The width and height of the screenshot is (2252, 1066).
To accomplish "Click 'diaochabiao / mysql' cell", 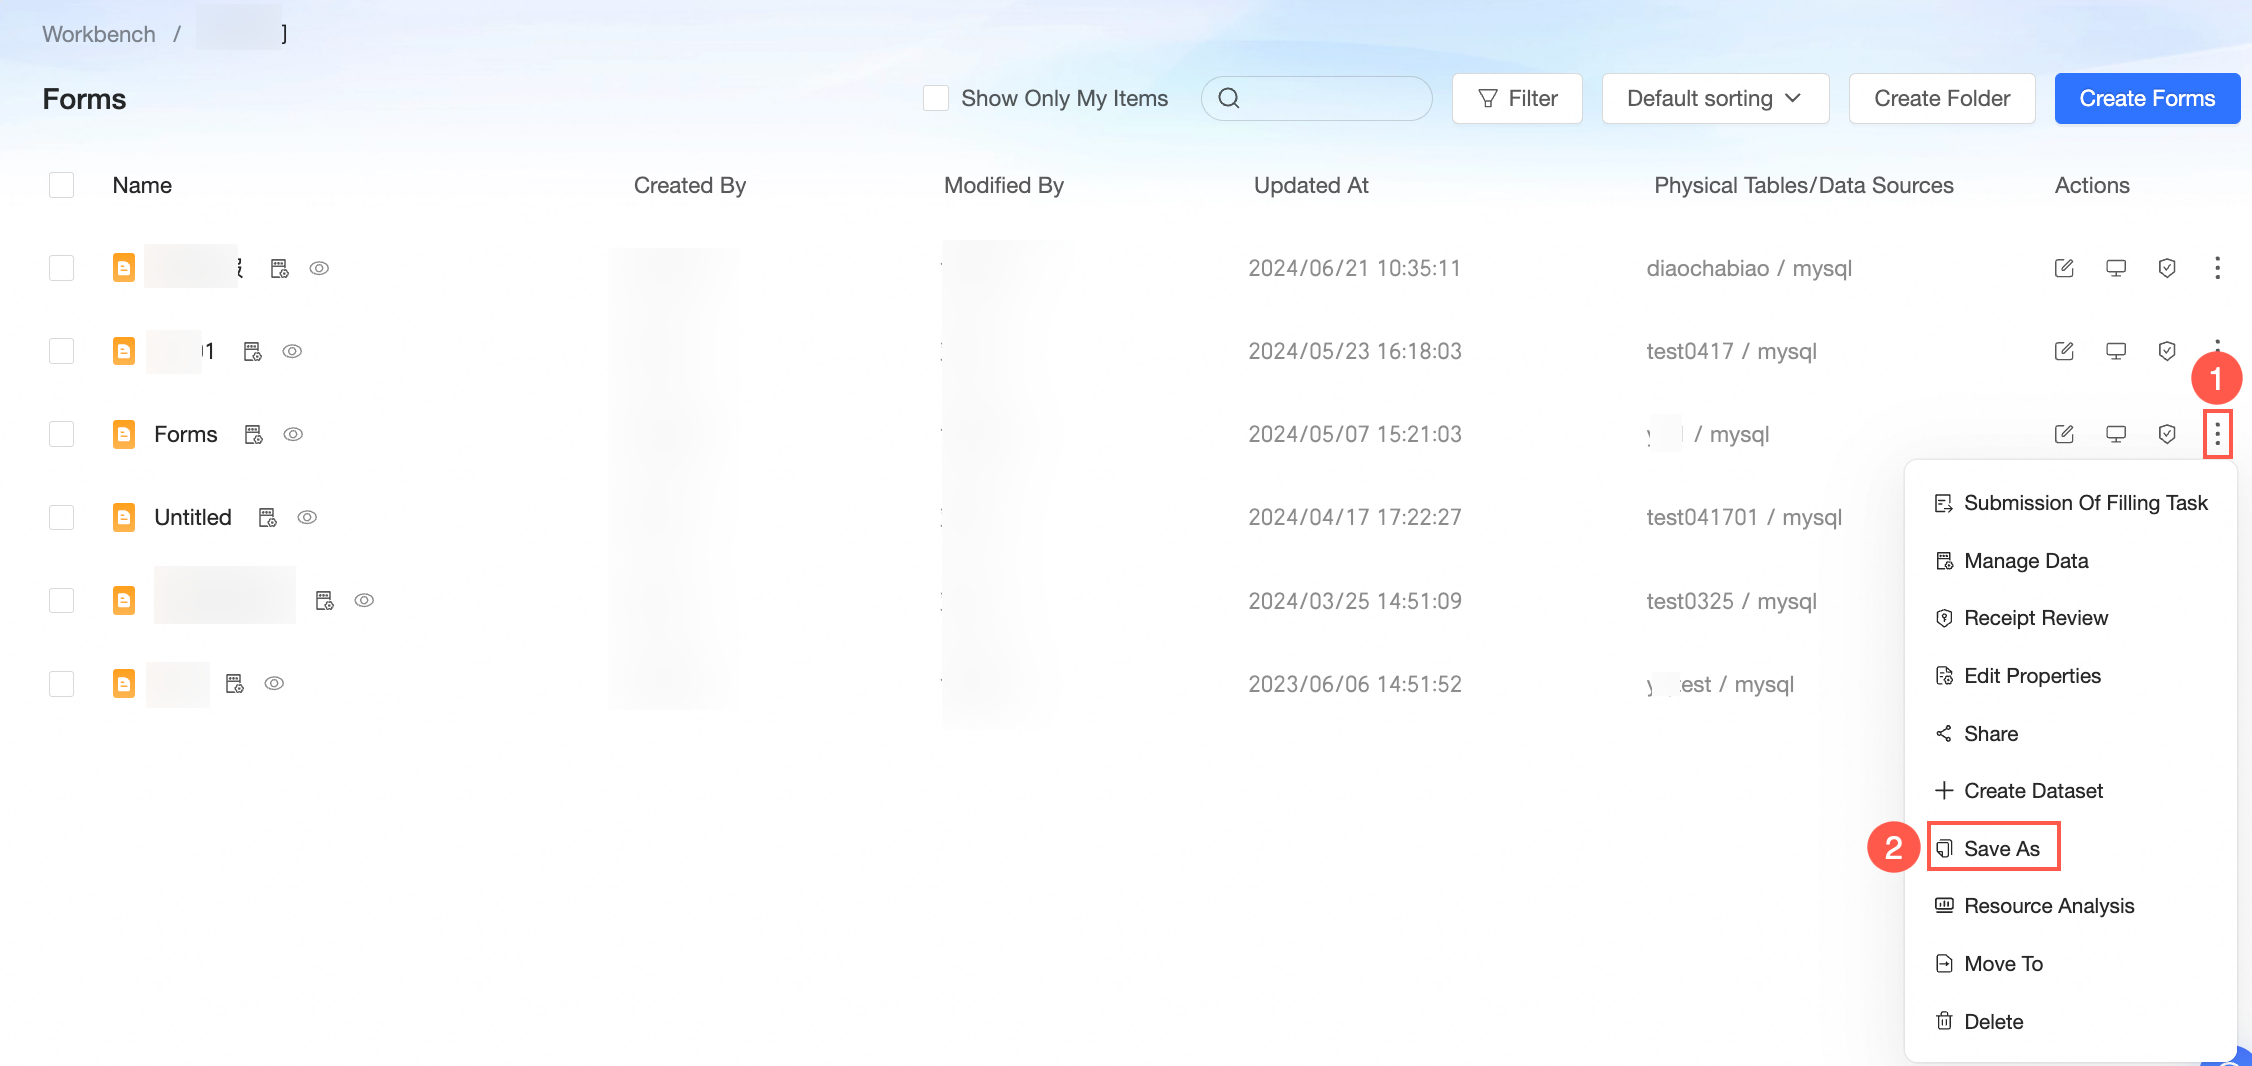I will (x=1749, y=268).
